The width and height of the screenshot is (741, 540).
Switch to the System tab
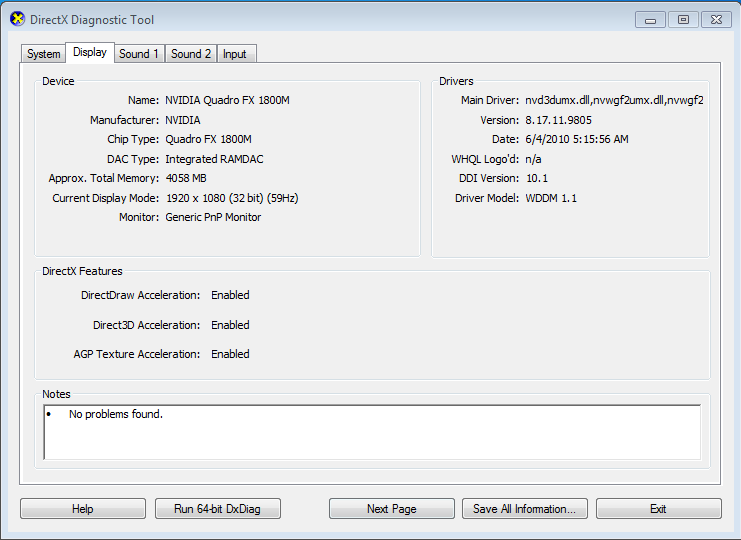(43, 54)
